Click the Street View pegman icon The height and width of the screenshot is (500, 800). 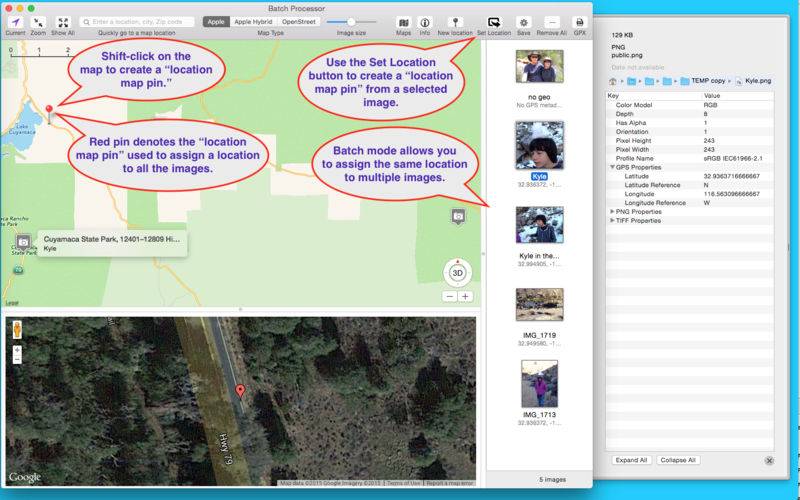(x=17, y=330)
